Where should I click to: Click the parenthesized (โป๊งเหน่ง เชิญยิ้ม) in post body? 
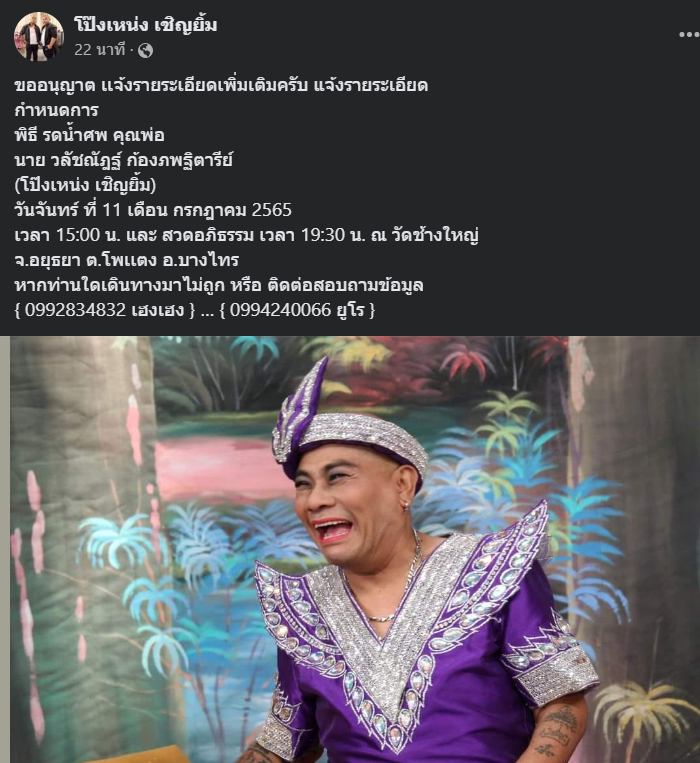point(85,185)
